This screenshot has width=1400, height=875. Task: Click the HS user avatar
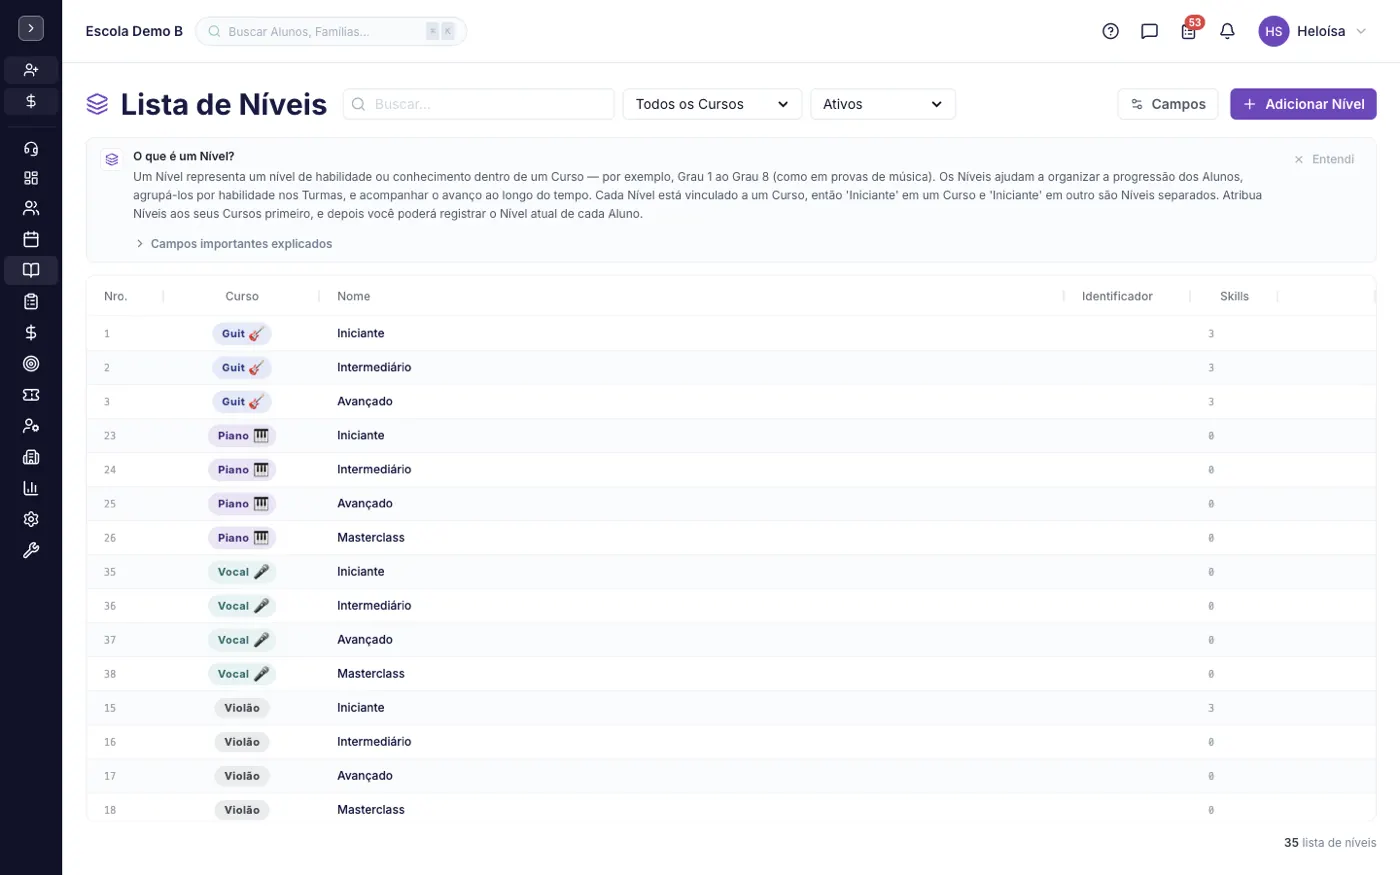pos(1273,31)
